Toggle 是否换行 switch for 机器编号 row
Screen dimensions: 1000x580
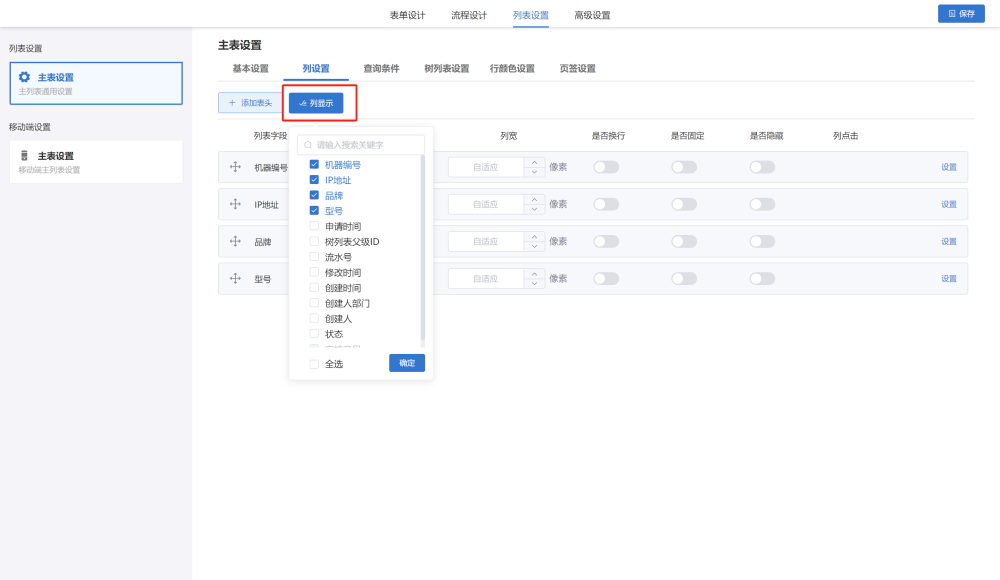coord(606,167)
